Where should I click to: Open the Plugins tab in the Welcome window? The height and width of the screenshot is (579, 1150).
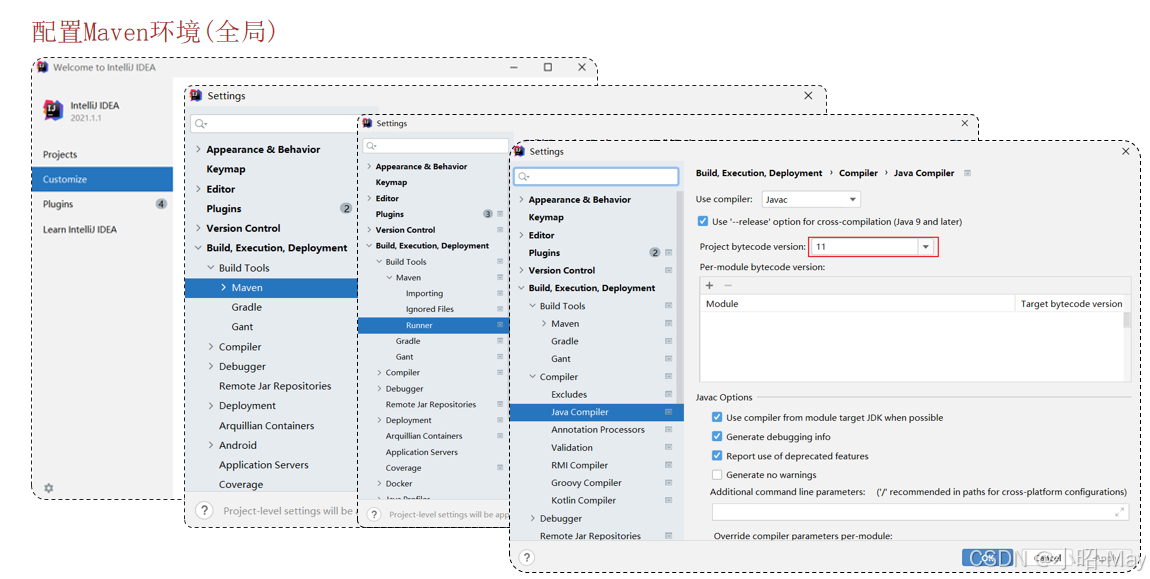(58, 204)
